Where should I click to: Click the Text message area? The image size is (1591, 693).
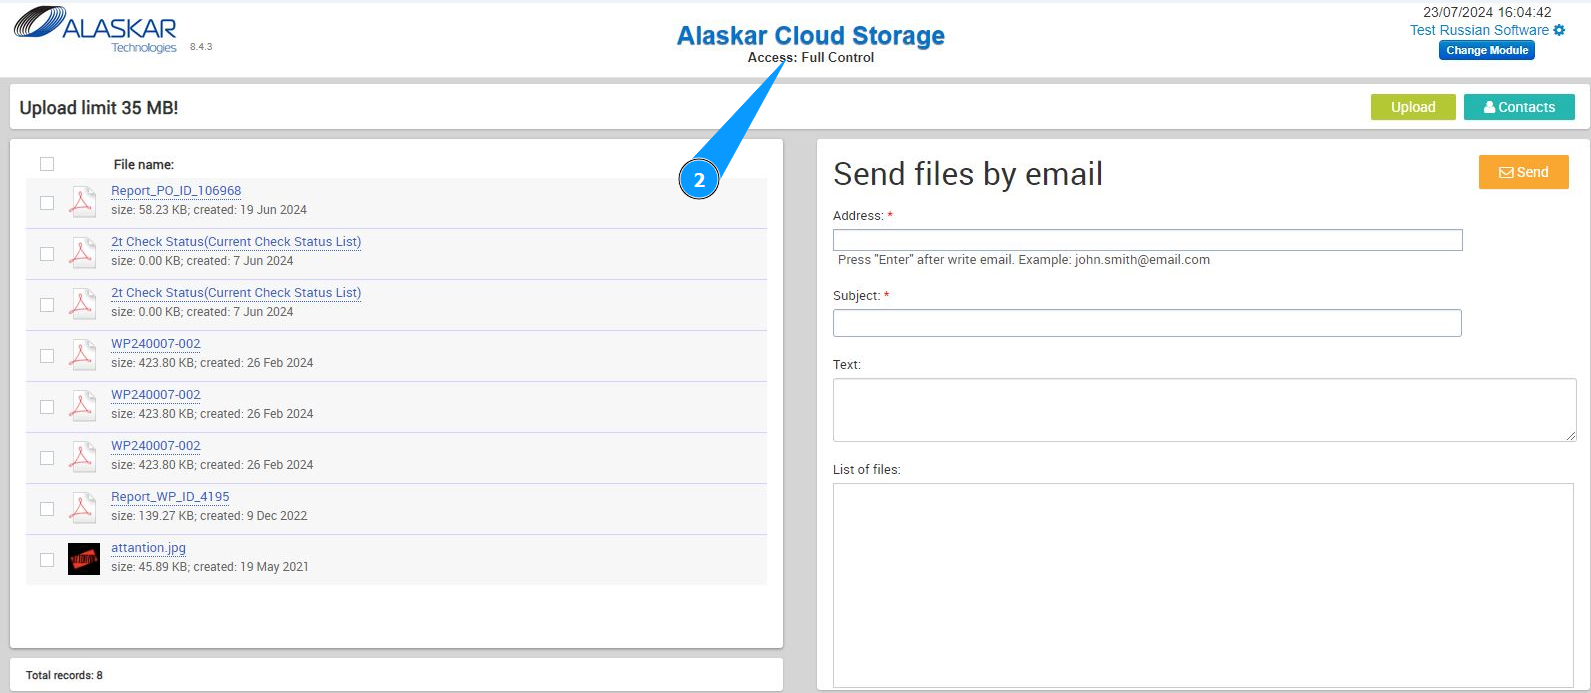pos(1203,410)
